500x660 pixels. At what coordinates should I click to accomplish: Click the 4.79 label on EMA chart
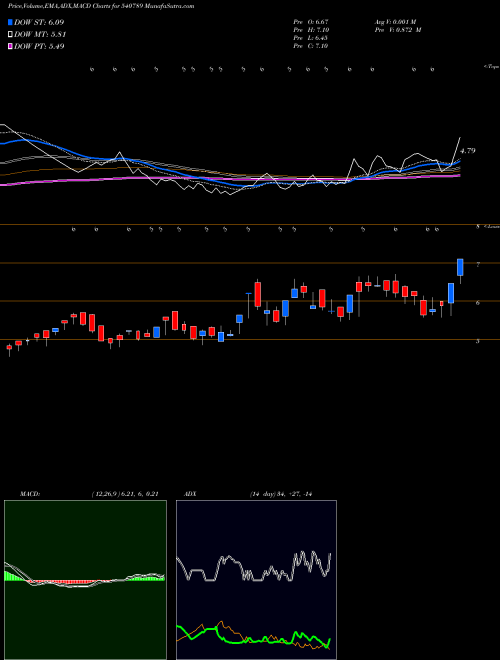[468, 151]
